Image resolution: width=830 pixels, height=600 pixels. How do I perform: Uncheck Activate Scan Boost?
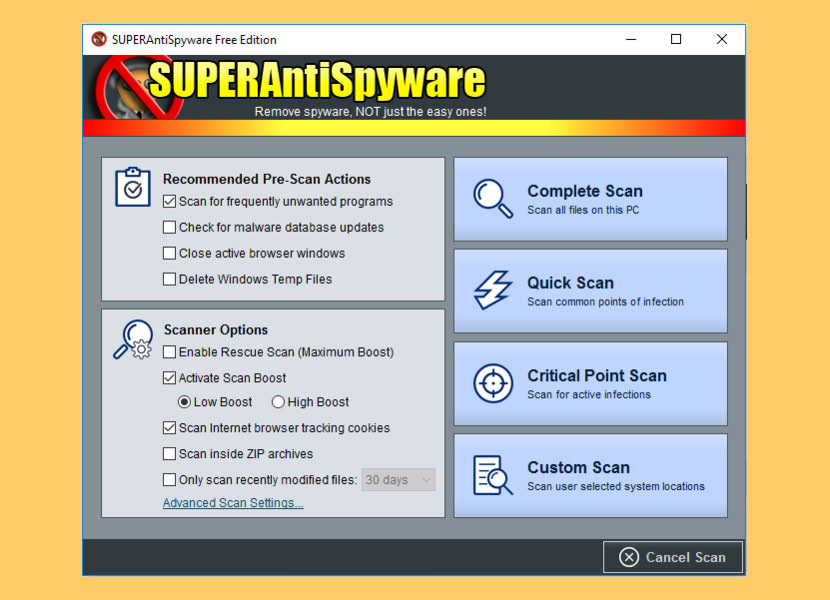[169, 378]
